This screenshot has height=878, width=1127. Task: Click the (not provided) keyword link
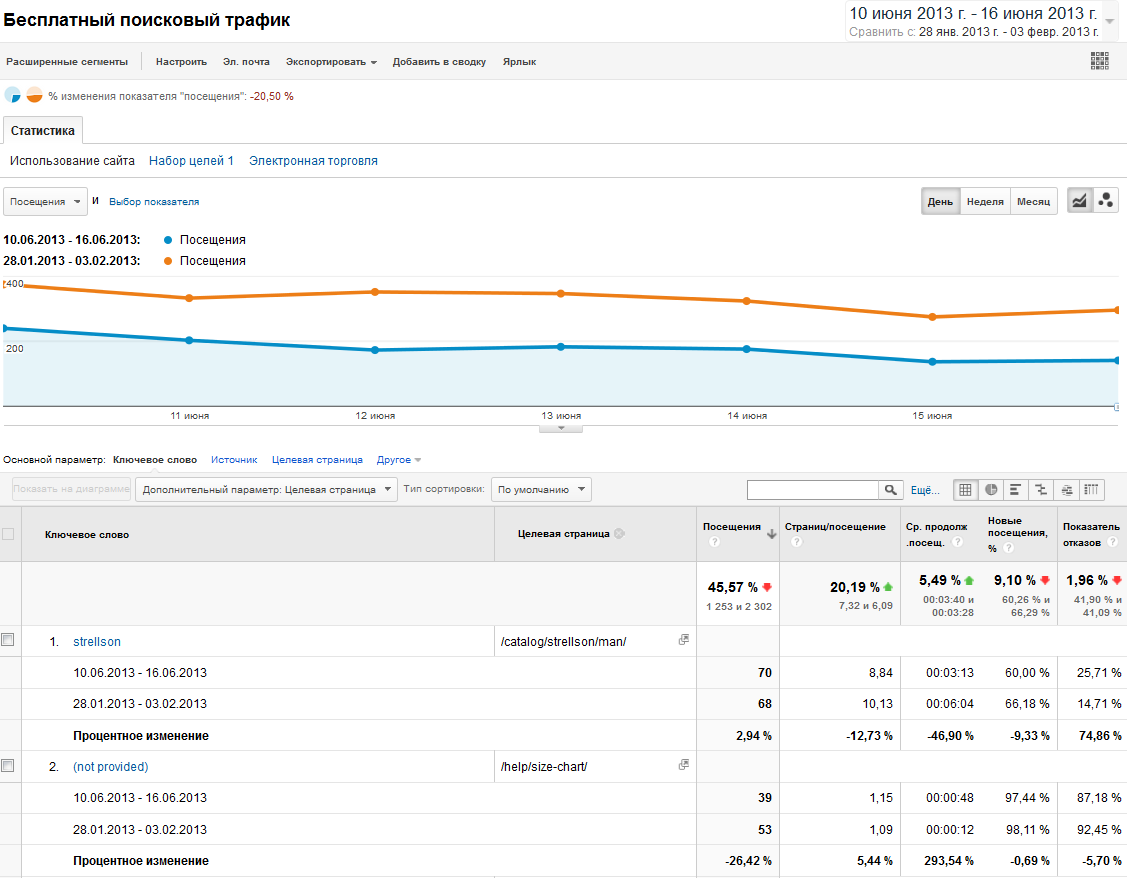point(111,767)
